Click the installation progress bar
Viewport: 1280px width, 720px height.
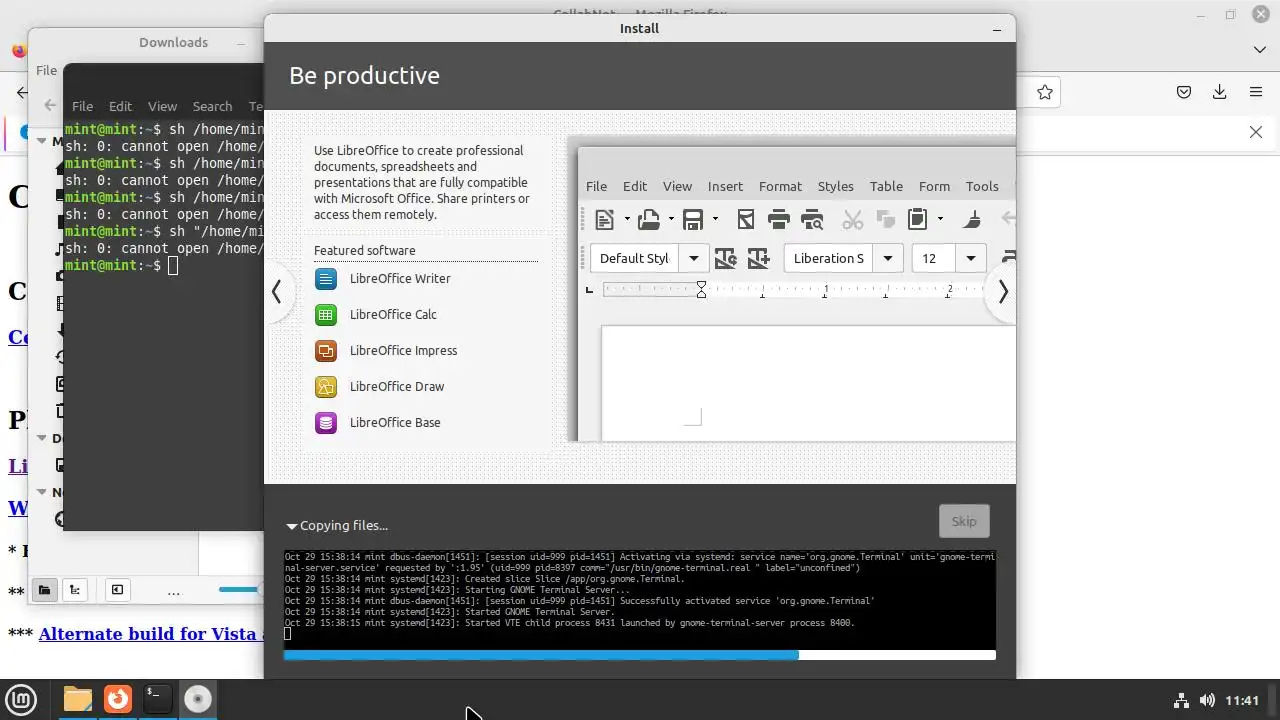640,655
